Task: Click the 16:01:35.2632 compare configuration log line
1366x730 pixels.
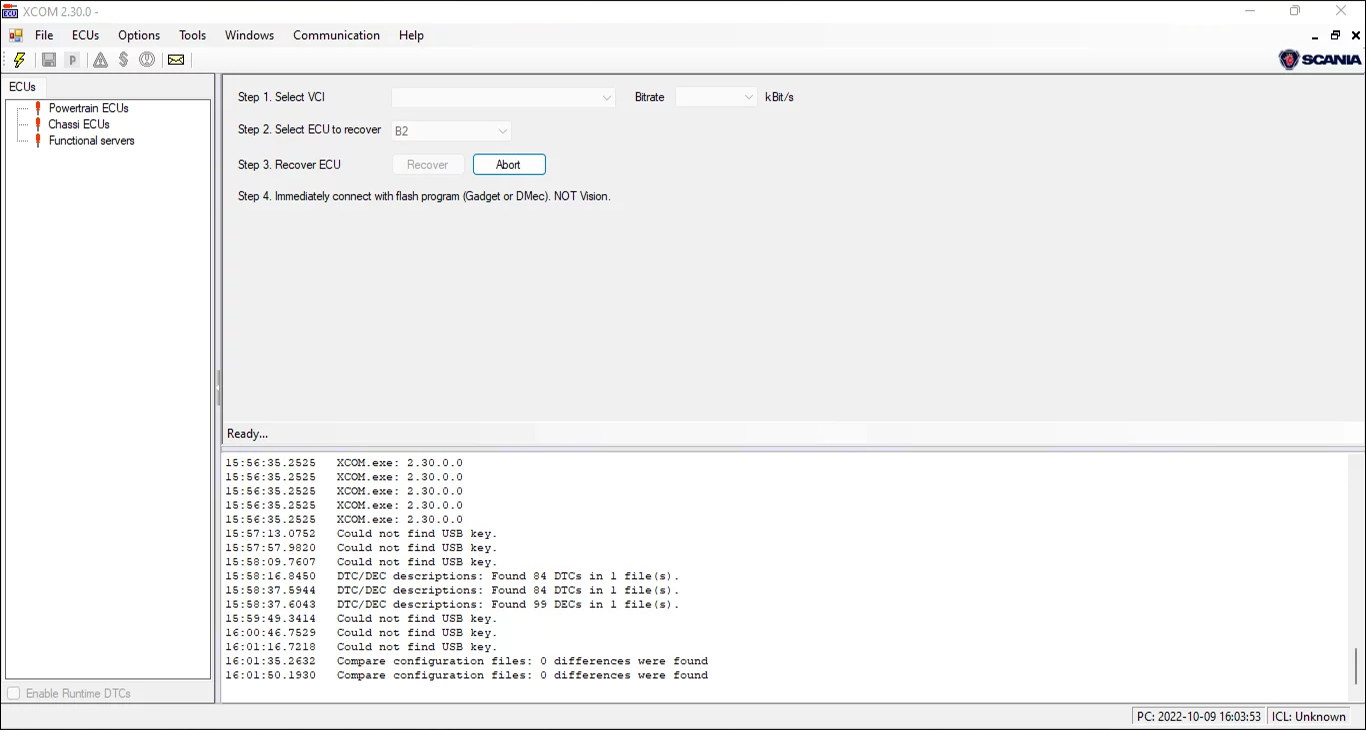Action: (x=467, y=661)
